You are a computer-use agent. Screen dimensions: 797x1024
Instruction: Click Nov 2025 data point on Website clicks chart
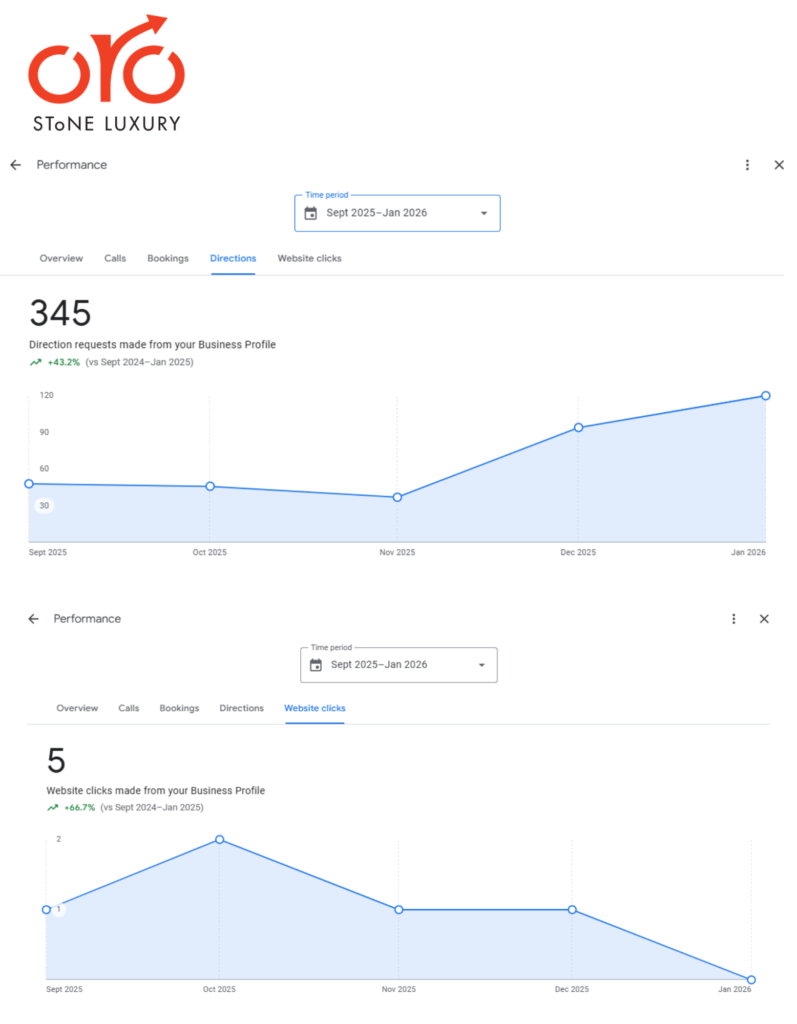coord(398,910)
